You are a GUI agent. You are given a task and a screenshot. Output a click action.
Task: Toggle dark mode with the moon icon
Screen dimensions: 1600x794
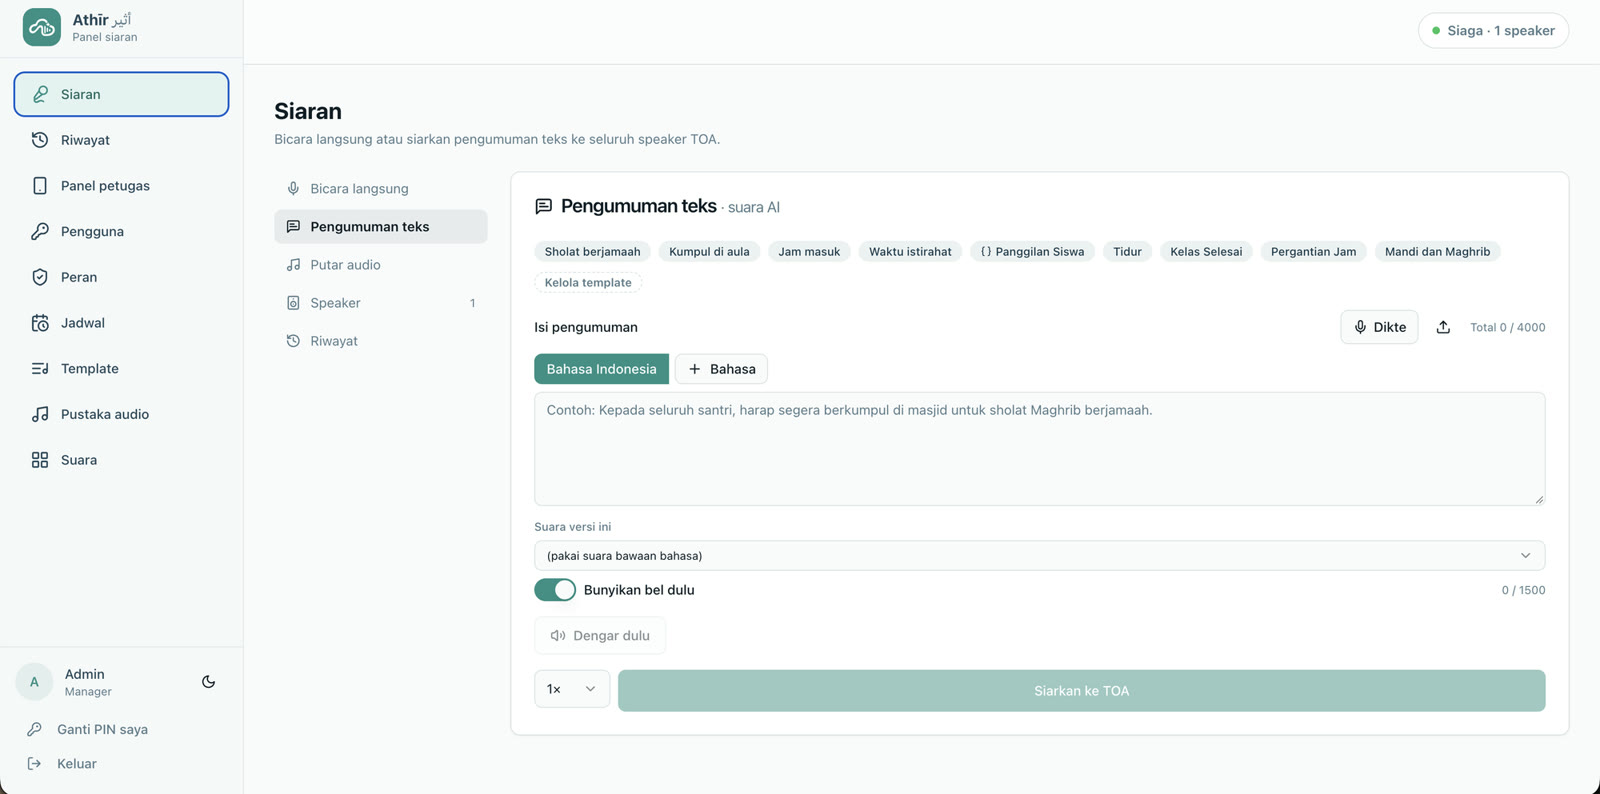(208, 682)
